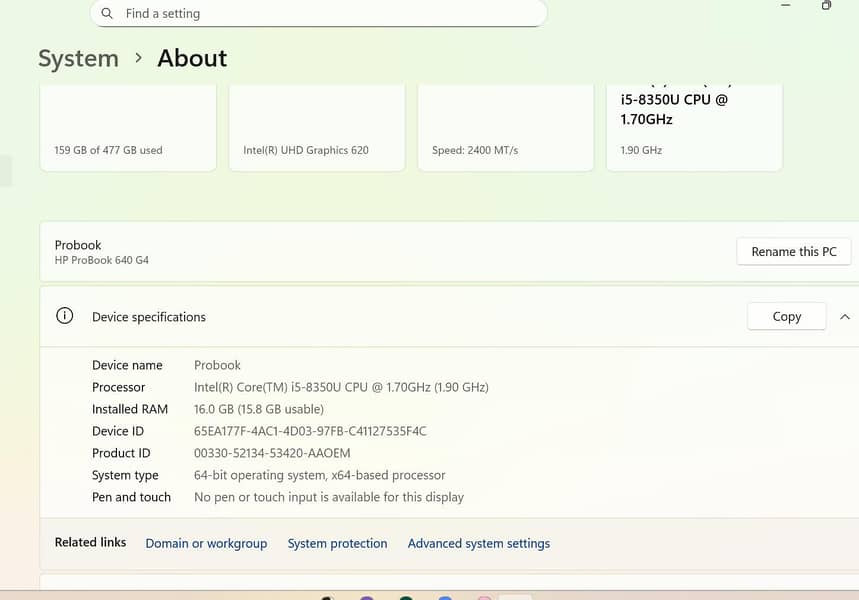Go back to System in breadcrumb
Viewport: 859px width, 600px height.
point(78,59)
